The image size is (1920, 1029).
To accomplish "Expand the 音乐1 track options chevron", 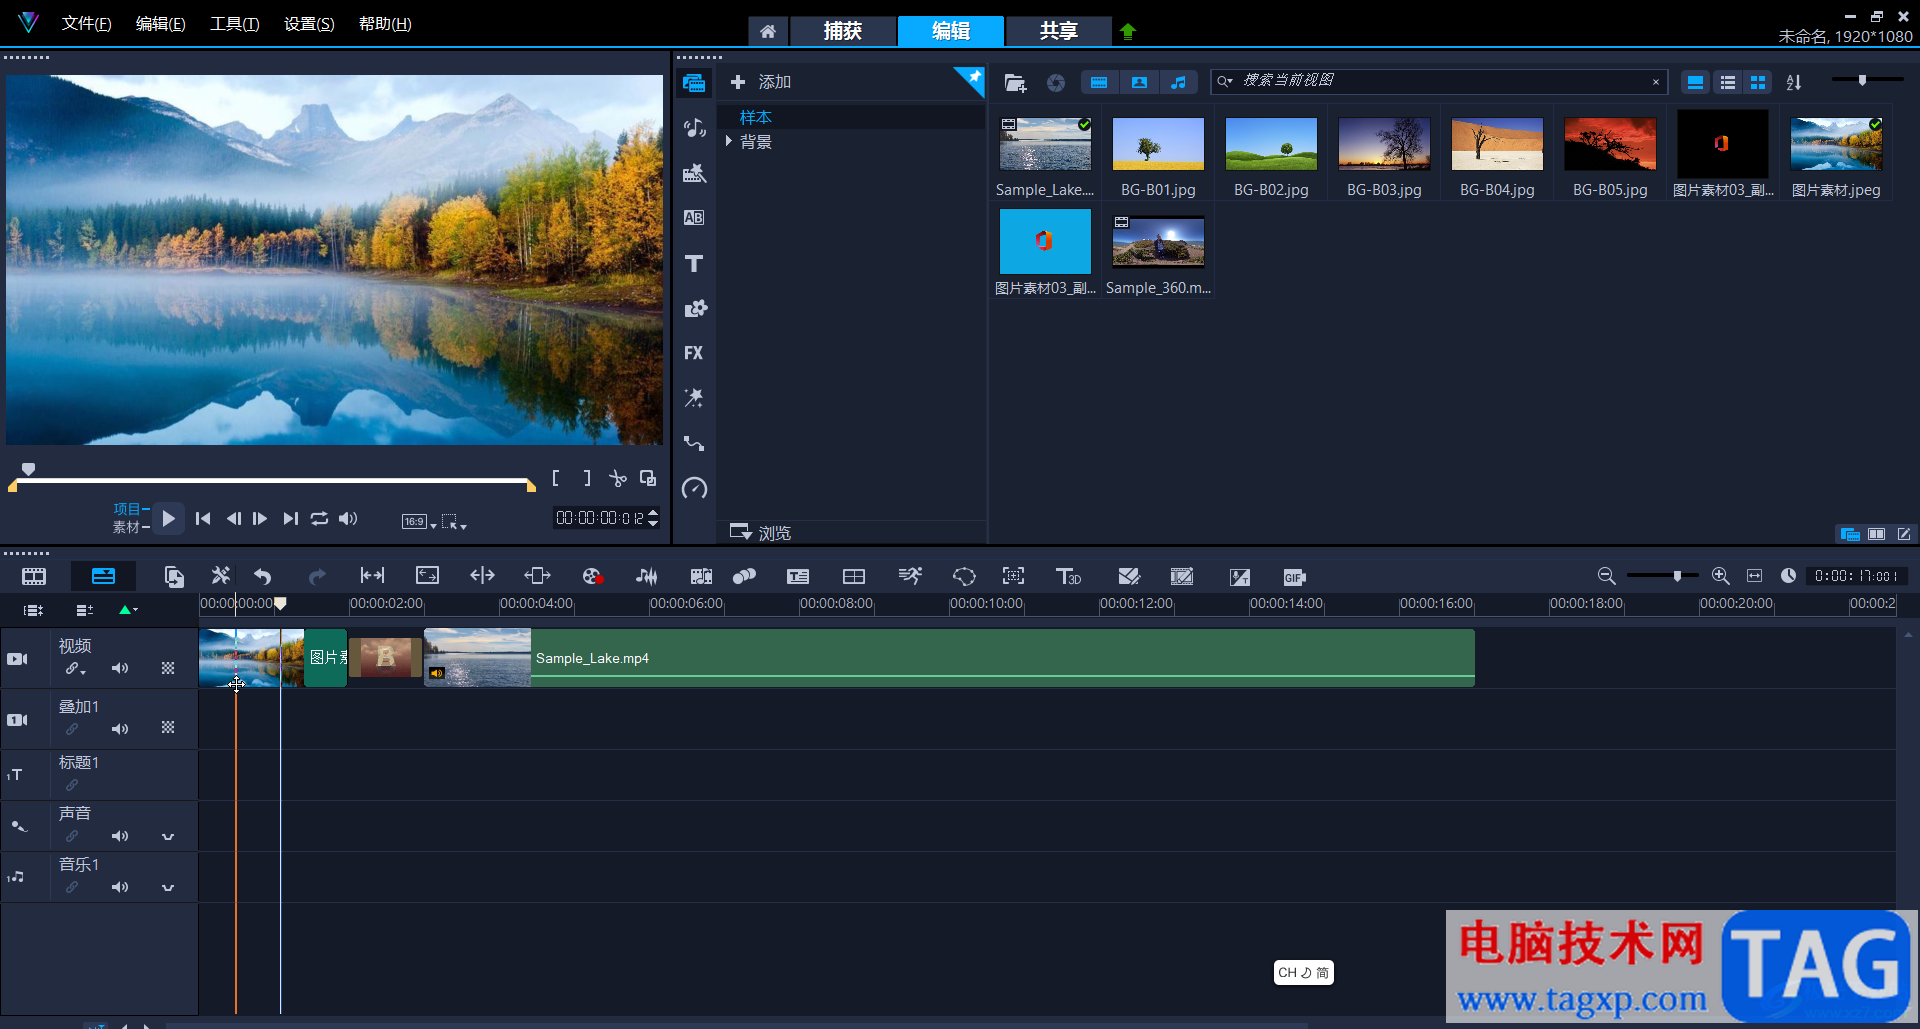I will [168, 887].
